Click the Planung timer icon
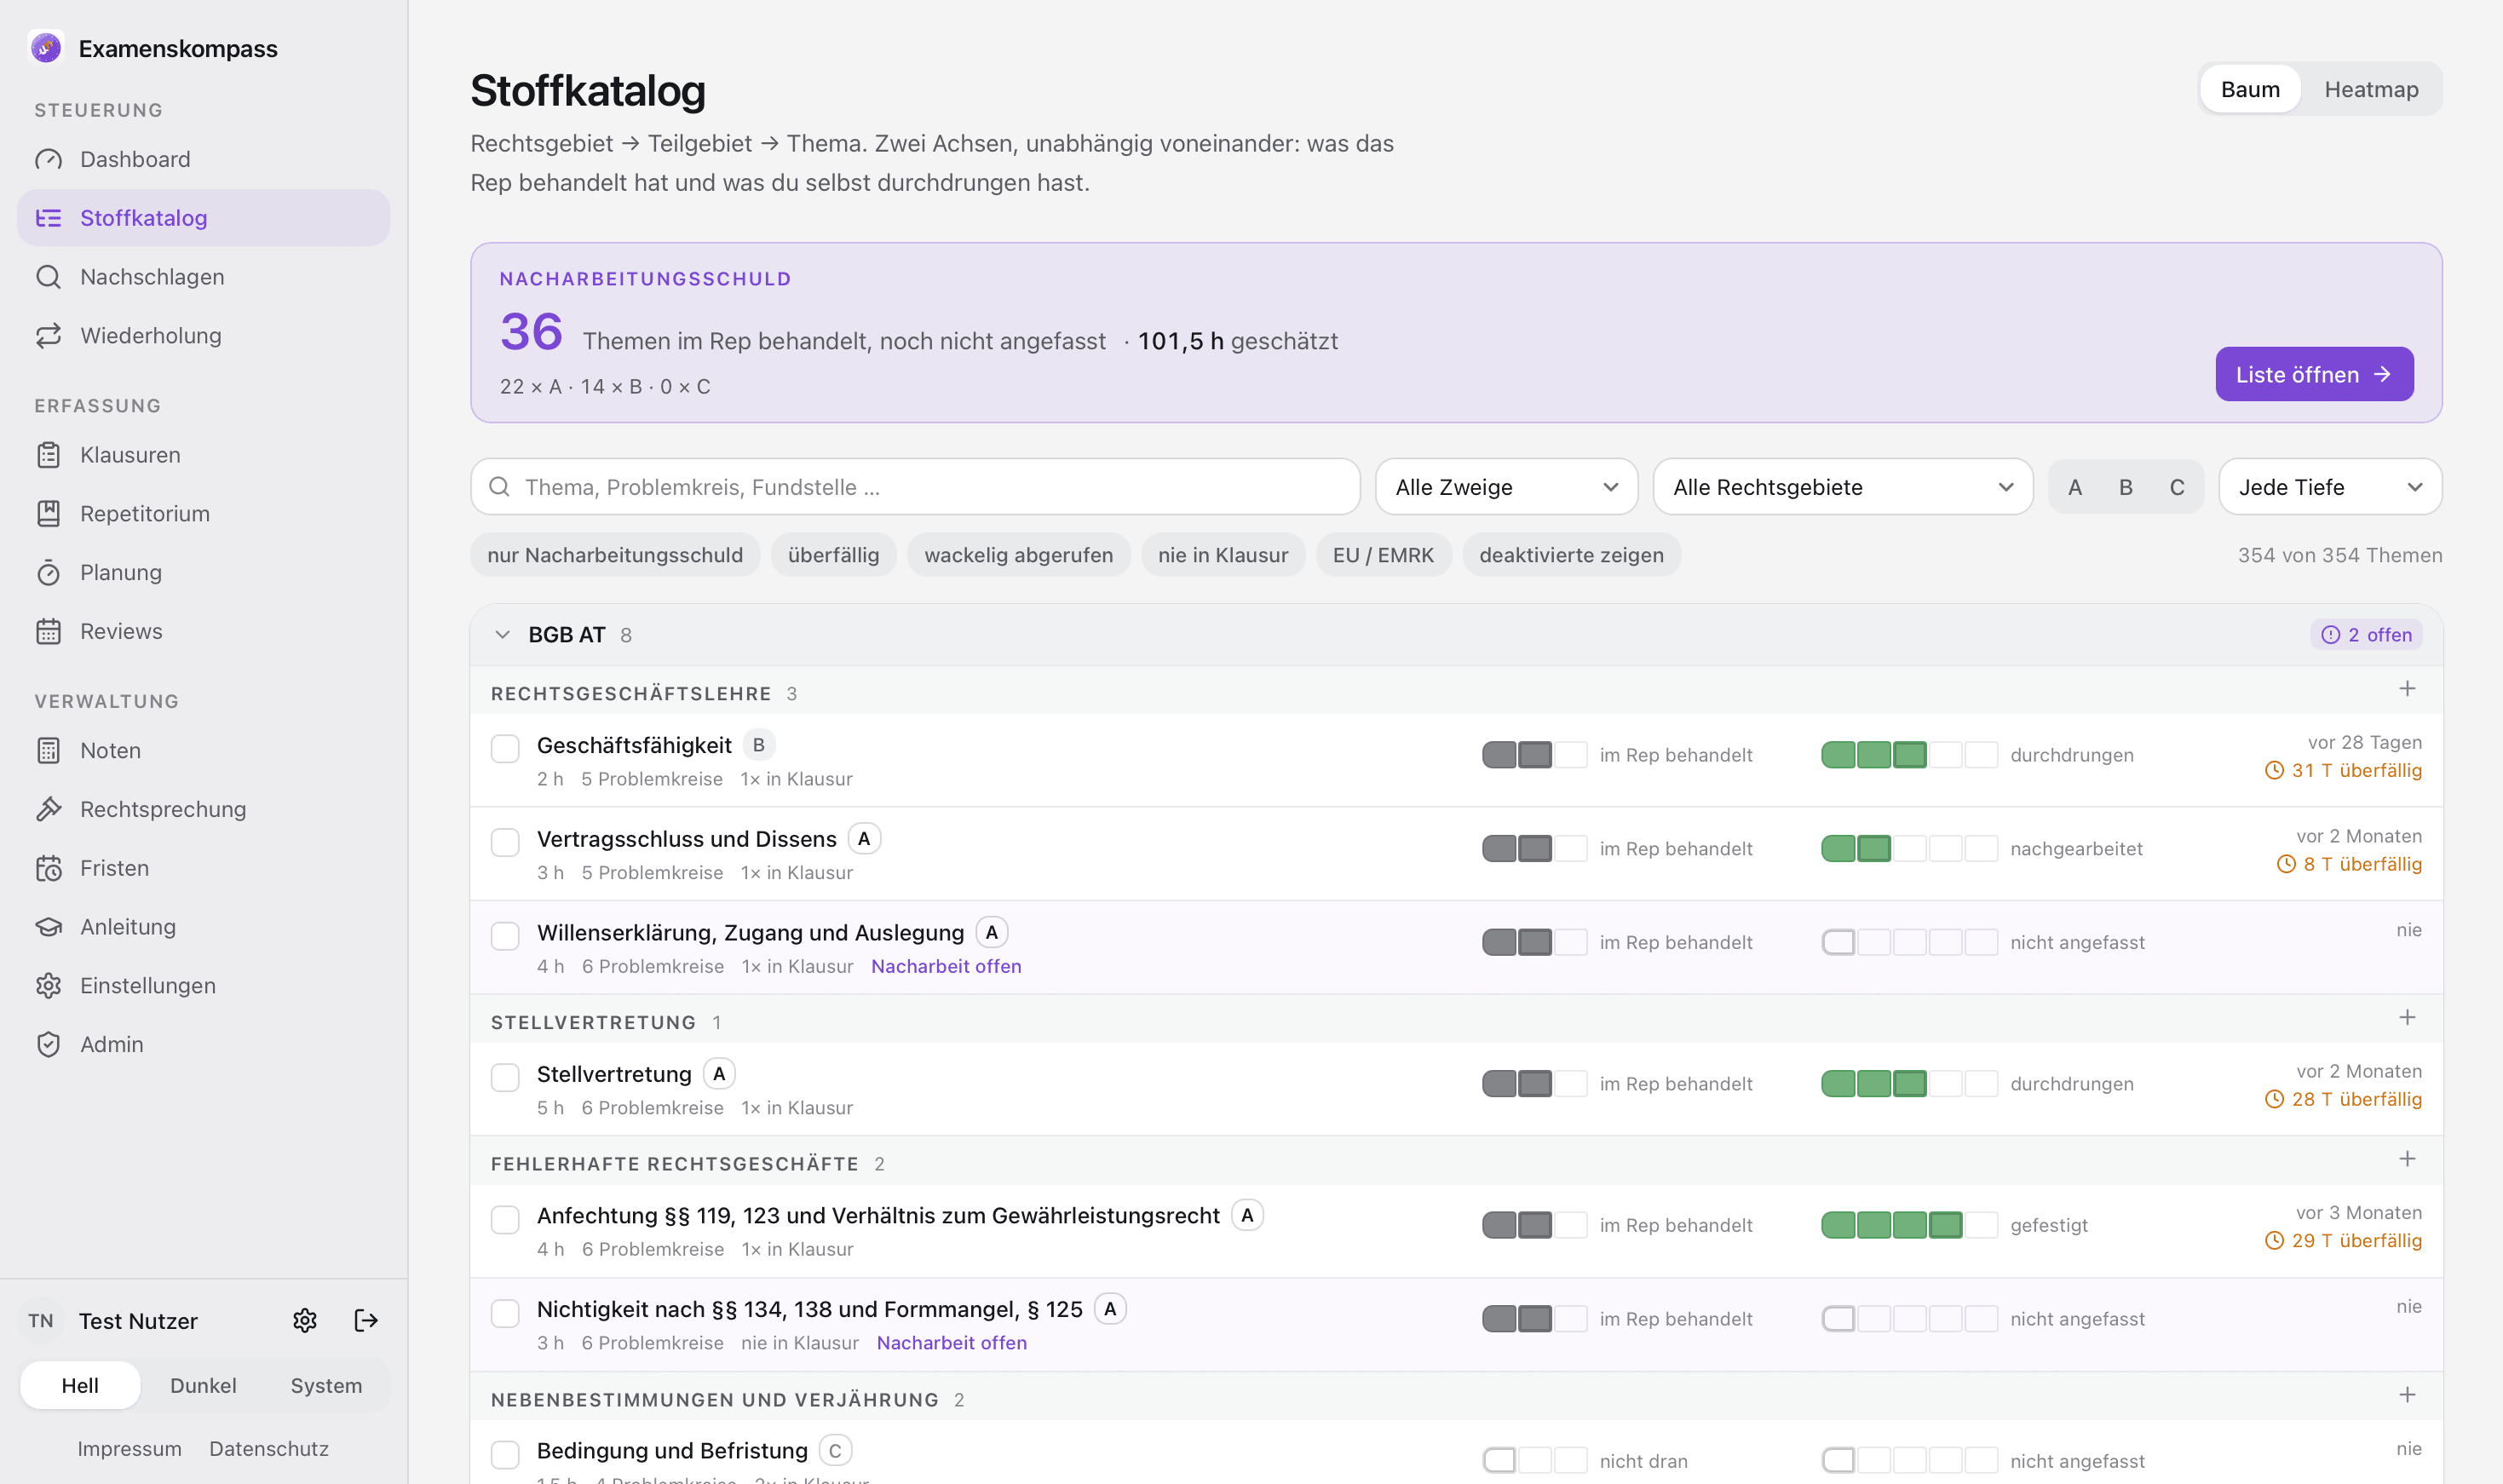Image resolution: width=2503 pixels, height=1484 pixels. (48, 573)
